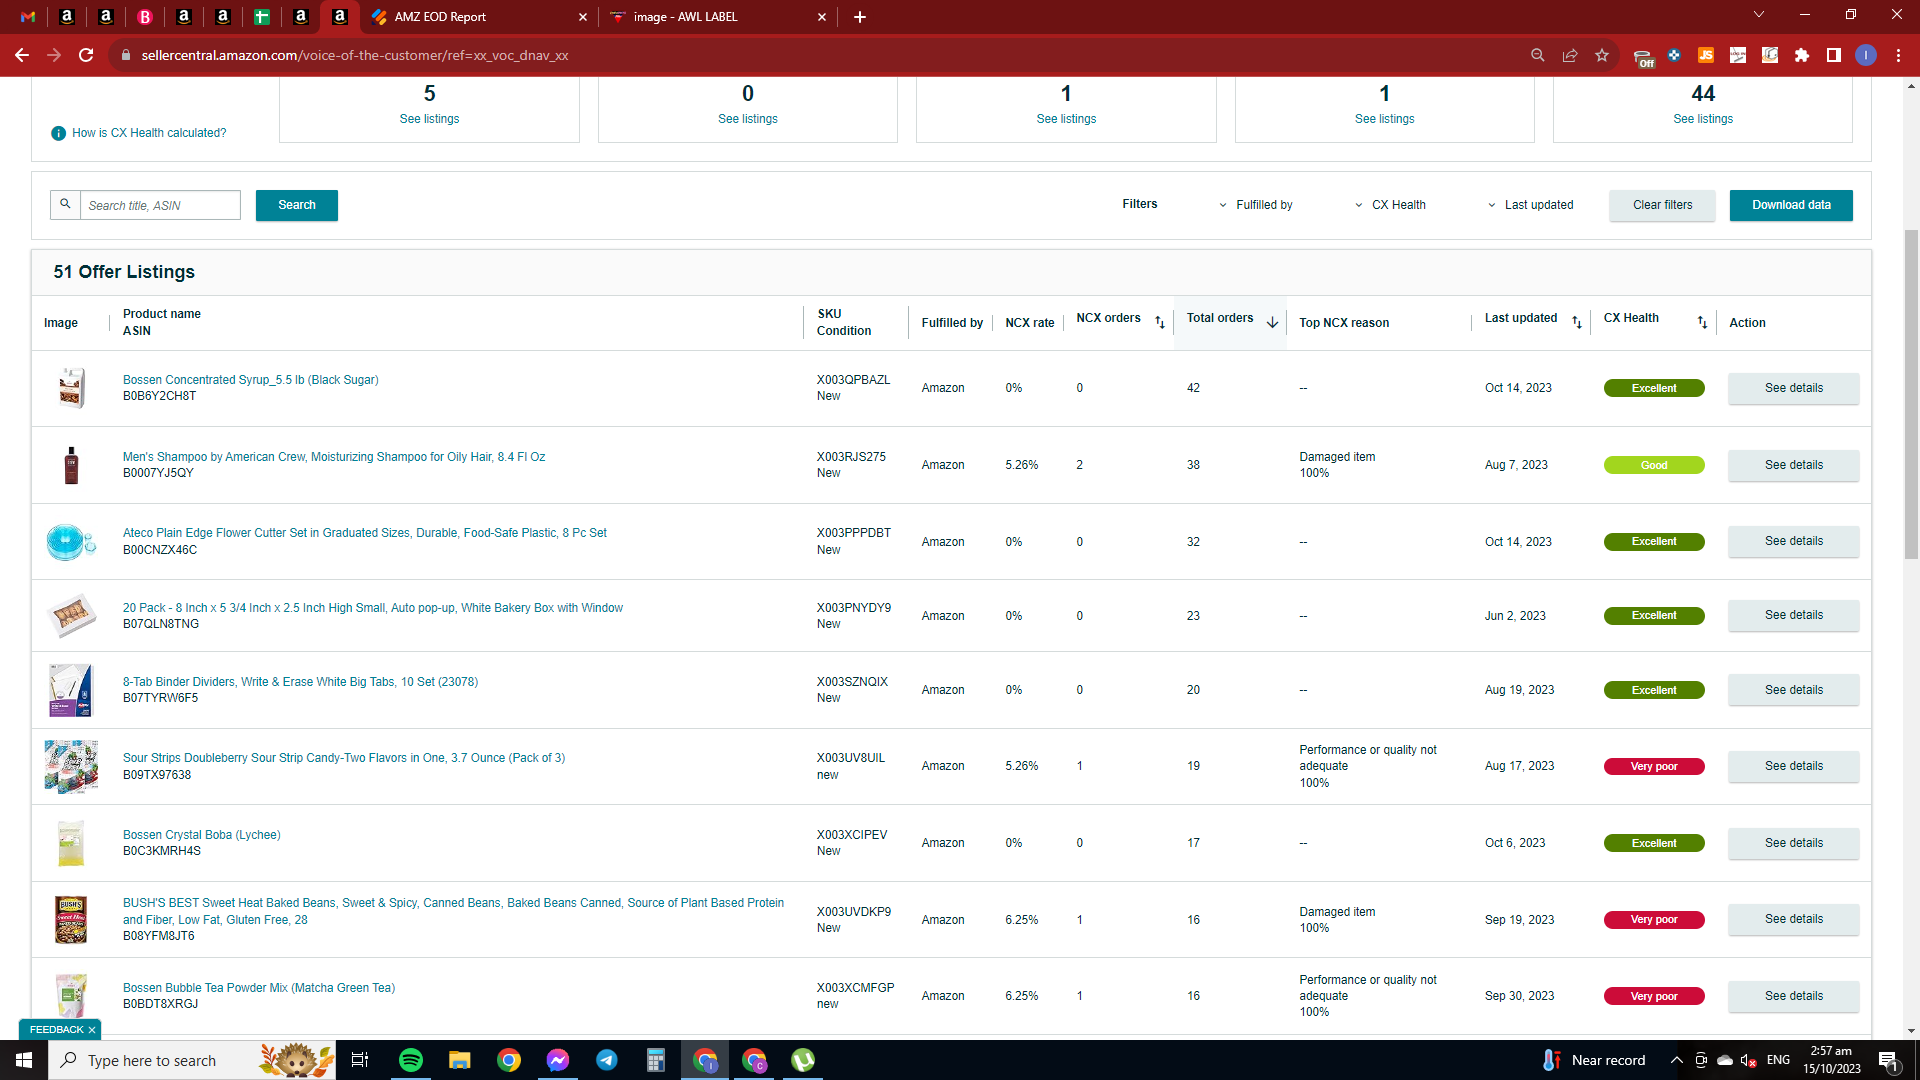Image resolution: width=1920 pixels, height=1080 pixels.
Task: Open File Explorer from the taskbar
Action: (x=459, y=1060)
